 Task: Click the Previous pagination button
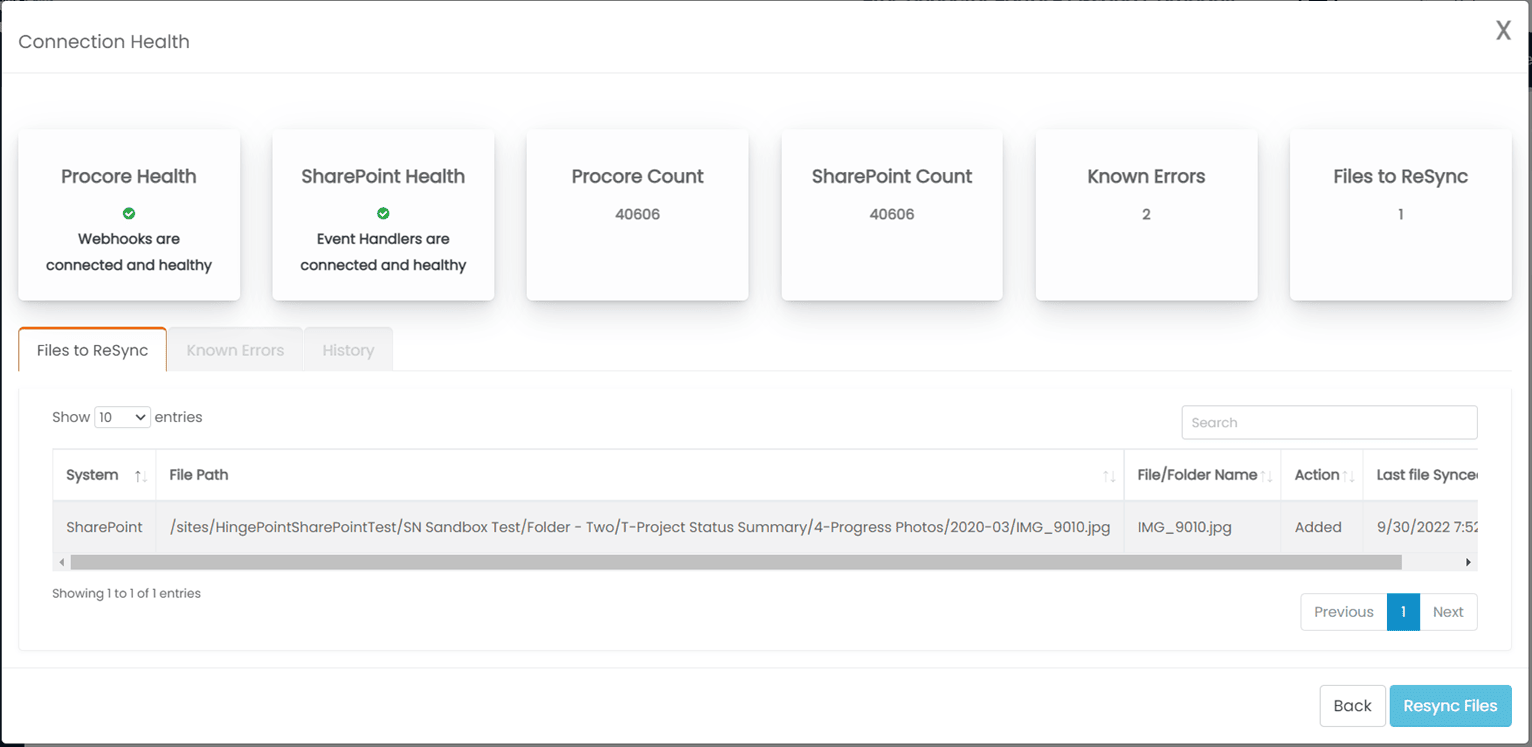pyautogui.click(x=1343, y=611)
